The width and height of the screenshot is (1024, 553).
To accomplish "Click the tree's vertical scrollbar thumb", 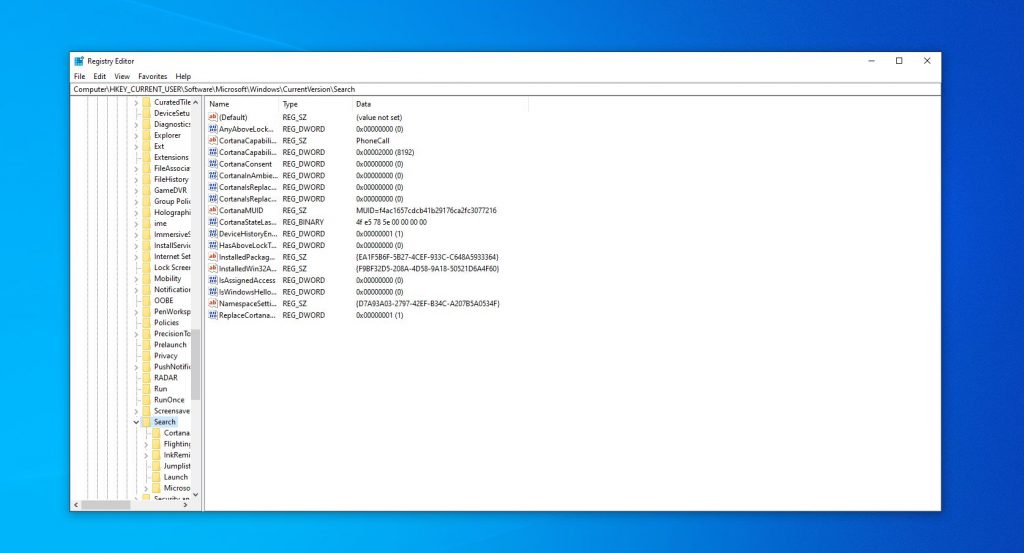I will point(195,364).
